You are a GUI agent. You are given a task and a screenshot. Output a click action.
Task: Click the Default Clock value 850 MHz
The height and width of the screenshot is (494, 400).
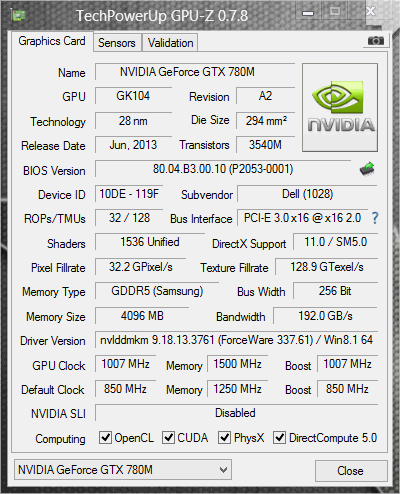pos(125,389)
